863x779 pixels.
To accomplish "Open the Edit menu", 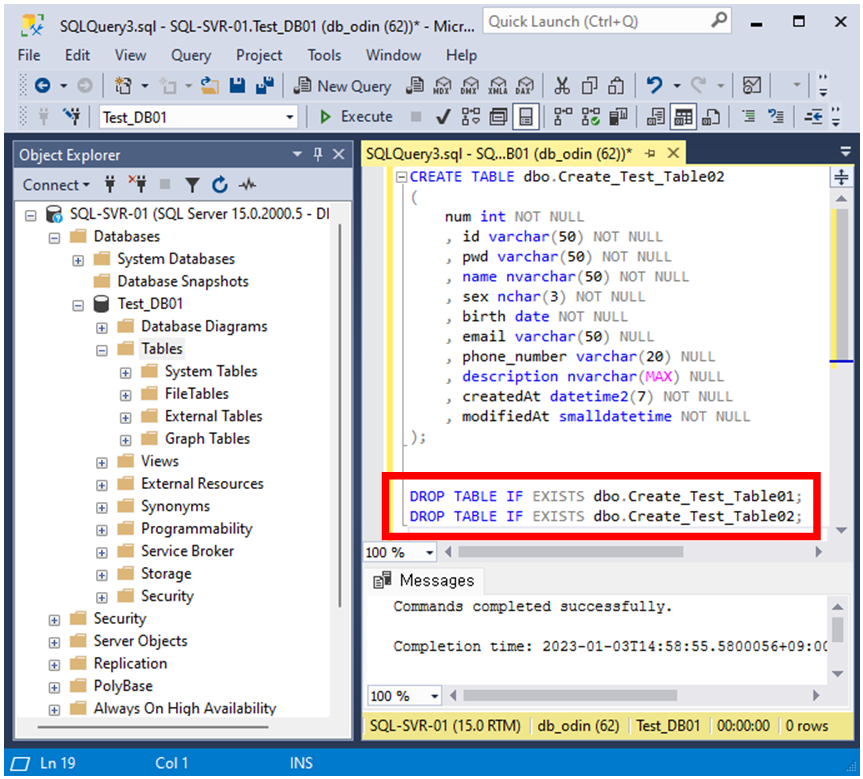I will pos(77,55).
